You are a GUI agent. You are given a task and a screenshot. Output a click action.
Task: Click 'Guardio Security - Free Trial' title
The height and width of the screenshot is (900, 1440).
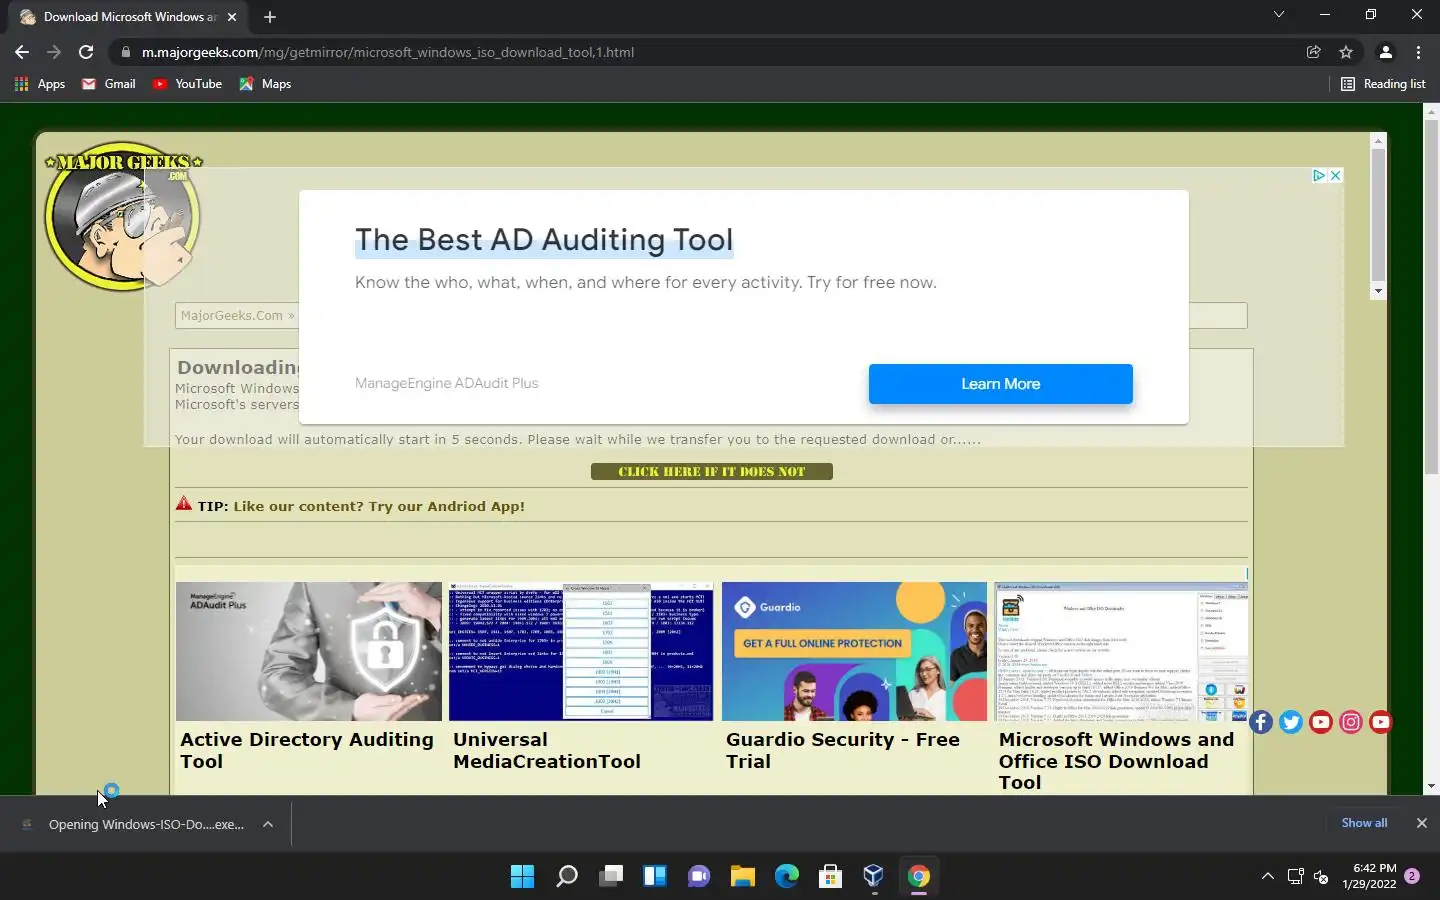pos(843,750)
